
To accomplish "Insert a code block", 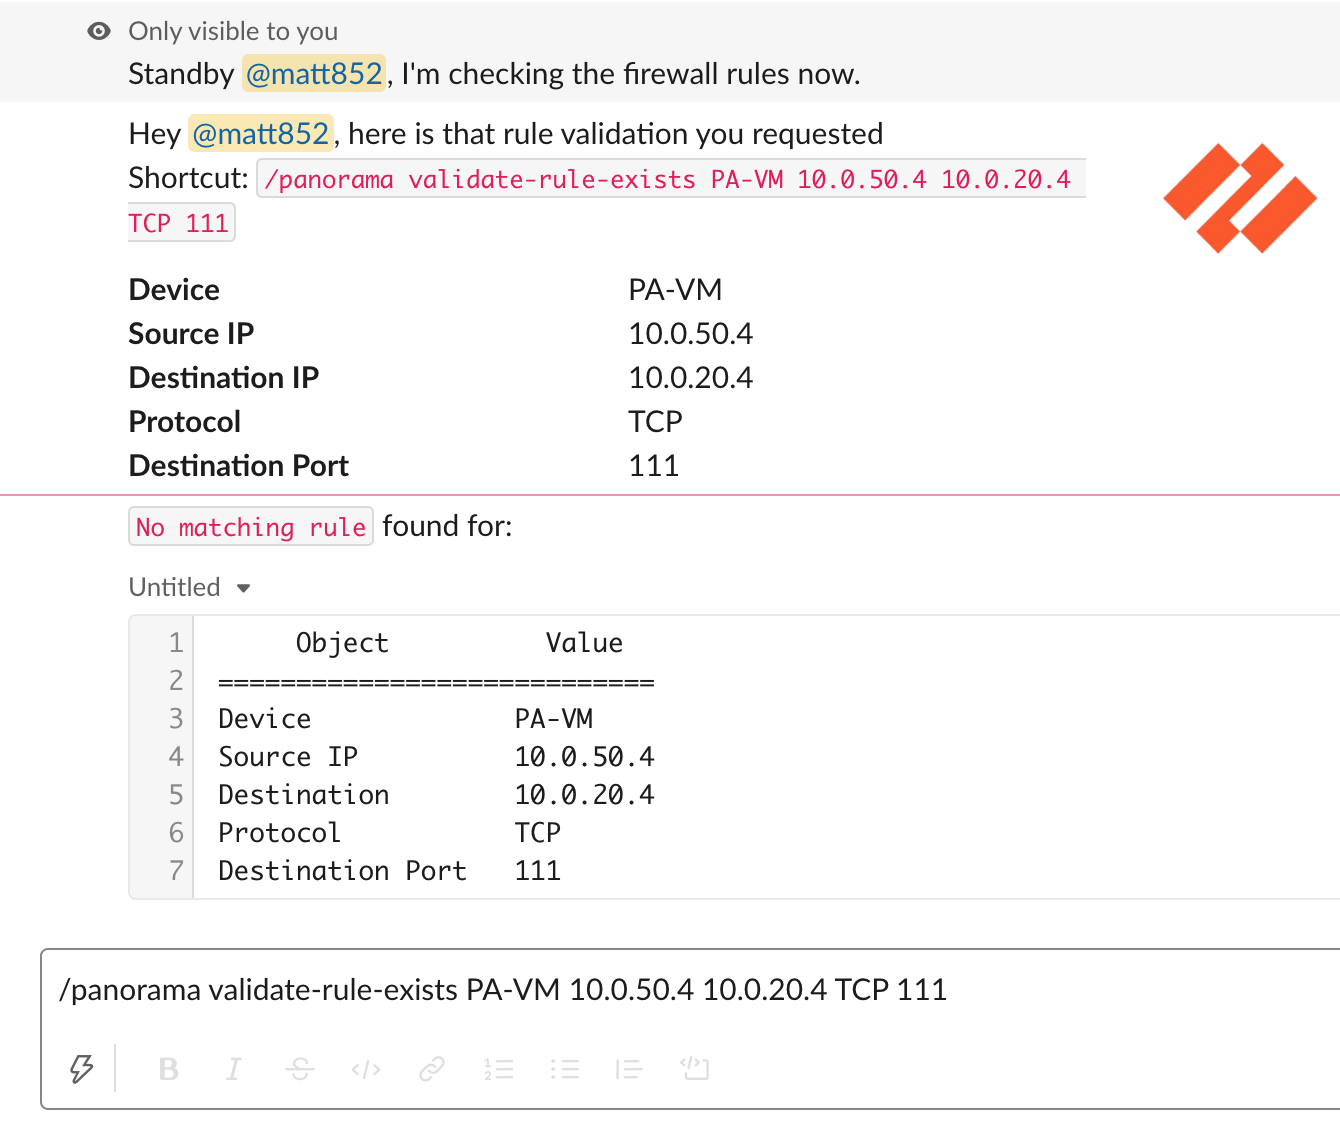I will tap(695, 1068).
